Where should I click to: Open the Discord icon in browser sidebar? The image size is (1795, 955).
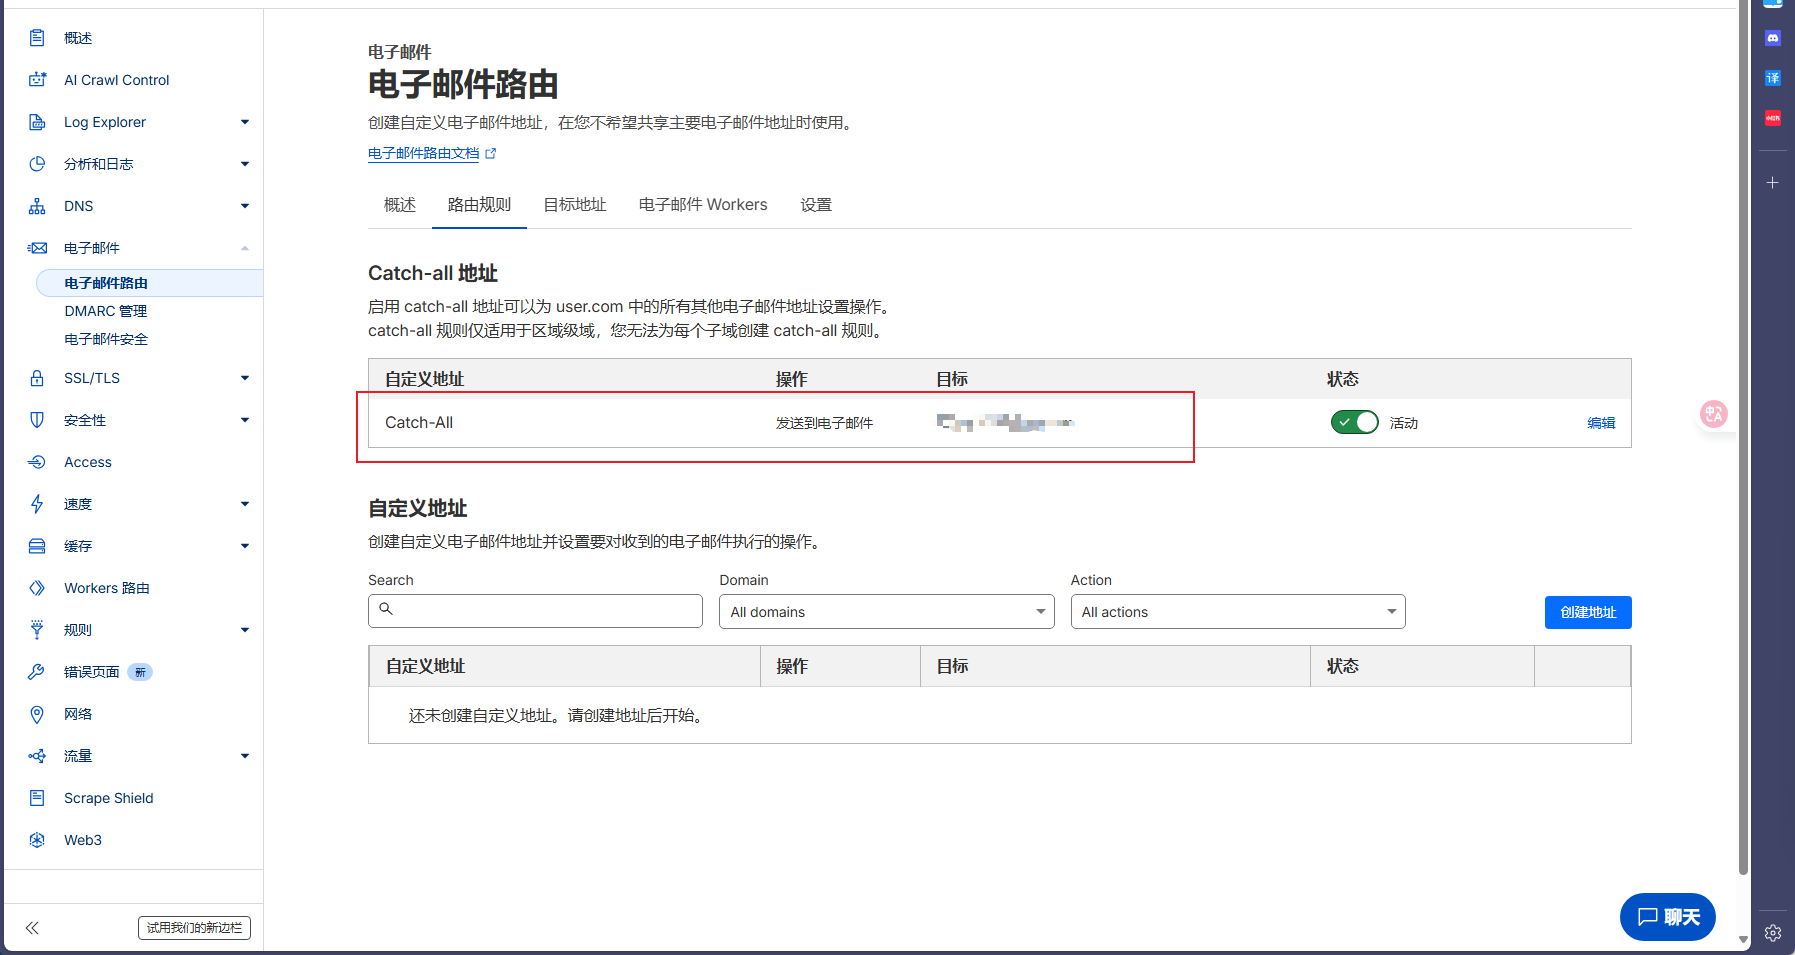tap(1772, 38)
